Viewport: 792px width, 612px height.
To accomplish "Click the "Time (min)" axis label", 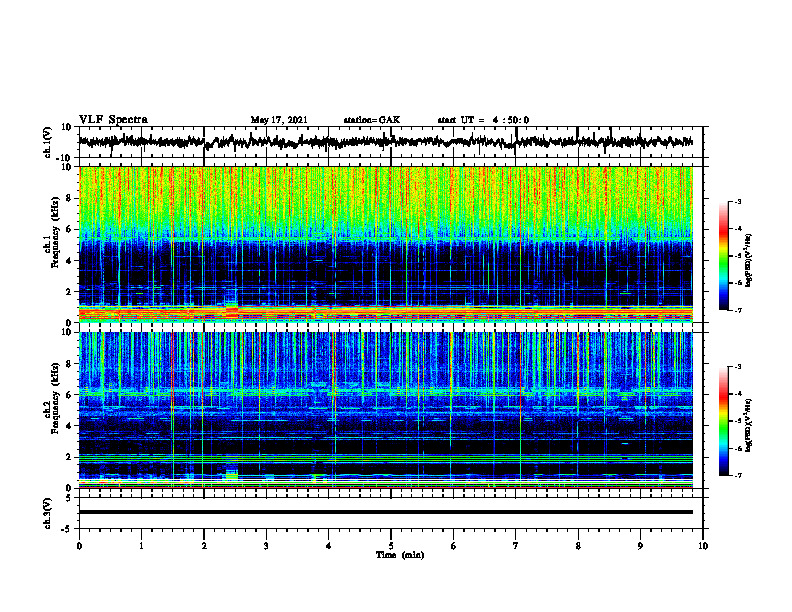I will coord(400,555).
